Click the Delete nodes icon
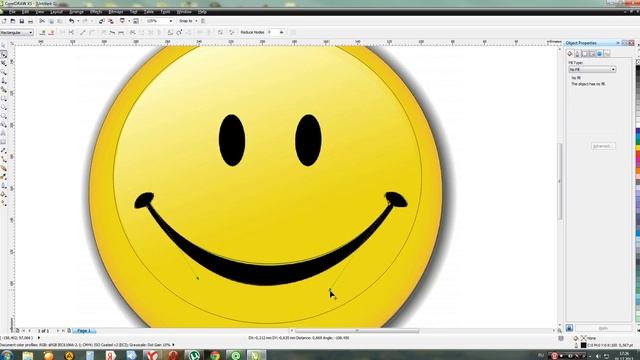The image size is (640, 360). pyautogui.click(x=51, y=32)
